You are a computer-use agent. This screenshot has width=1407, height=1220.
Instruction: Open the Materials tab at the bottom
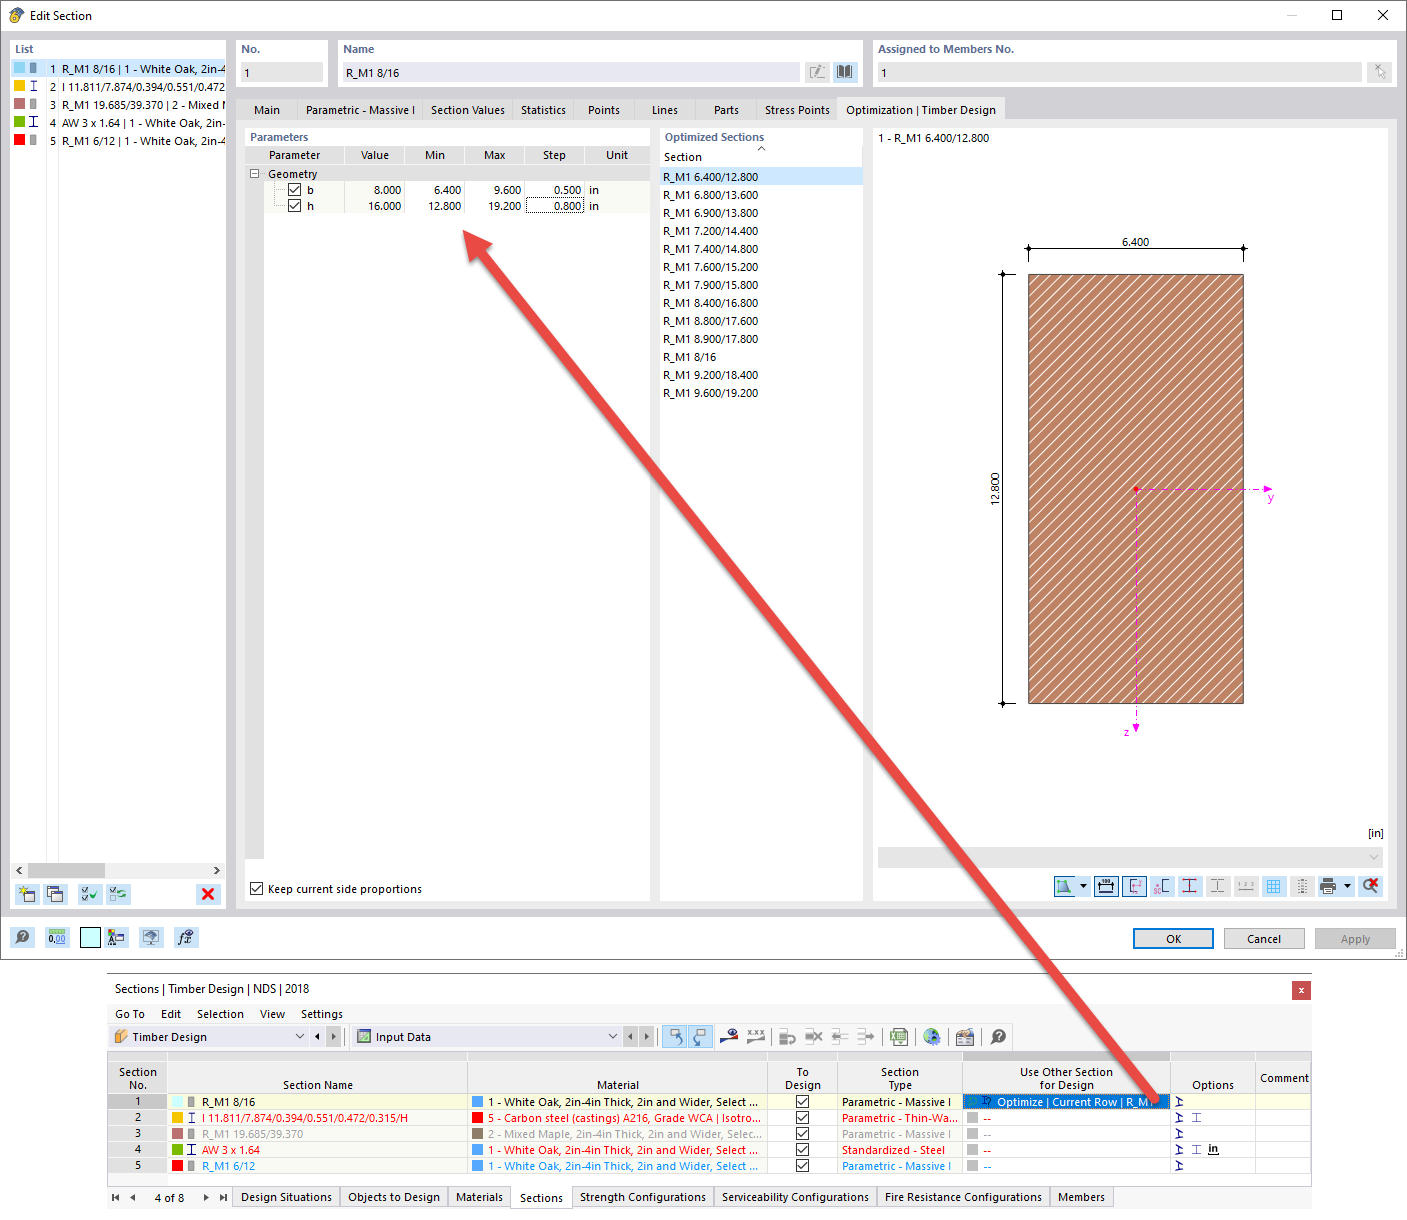pos(479,1197)
